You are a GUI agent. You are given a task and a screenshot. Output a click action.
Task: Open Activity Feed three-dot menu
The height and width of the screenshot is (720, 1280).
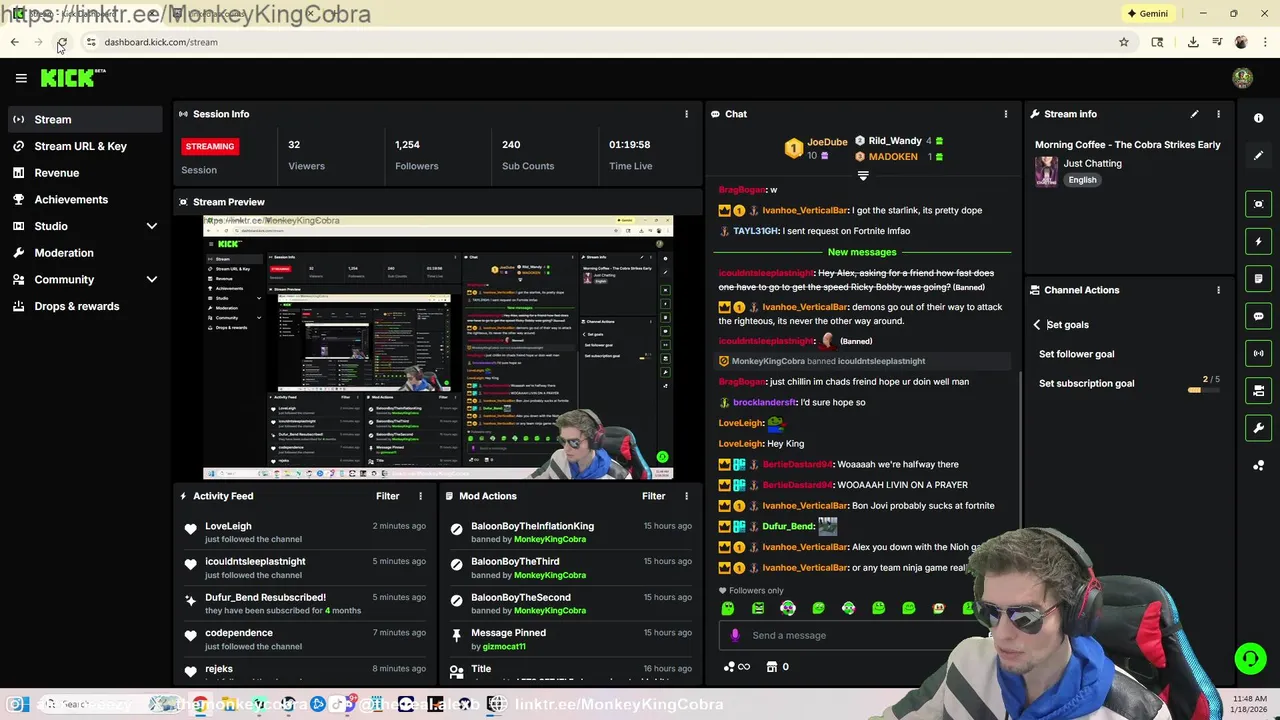pos(420,496)
